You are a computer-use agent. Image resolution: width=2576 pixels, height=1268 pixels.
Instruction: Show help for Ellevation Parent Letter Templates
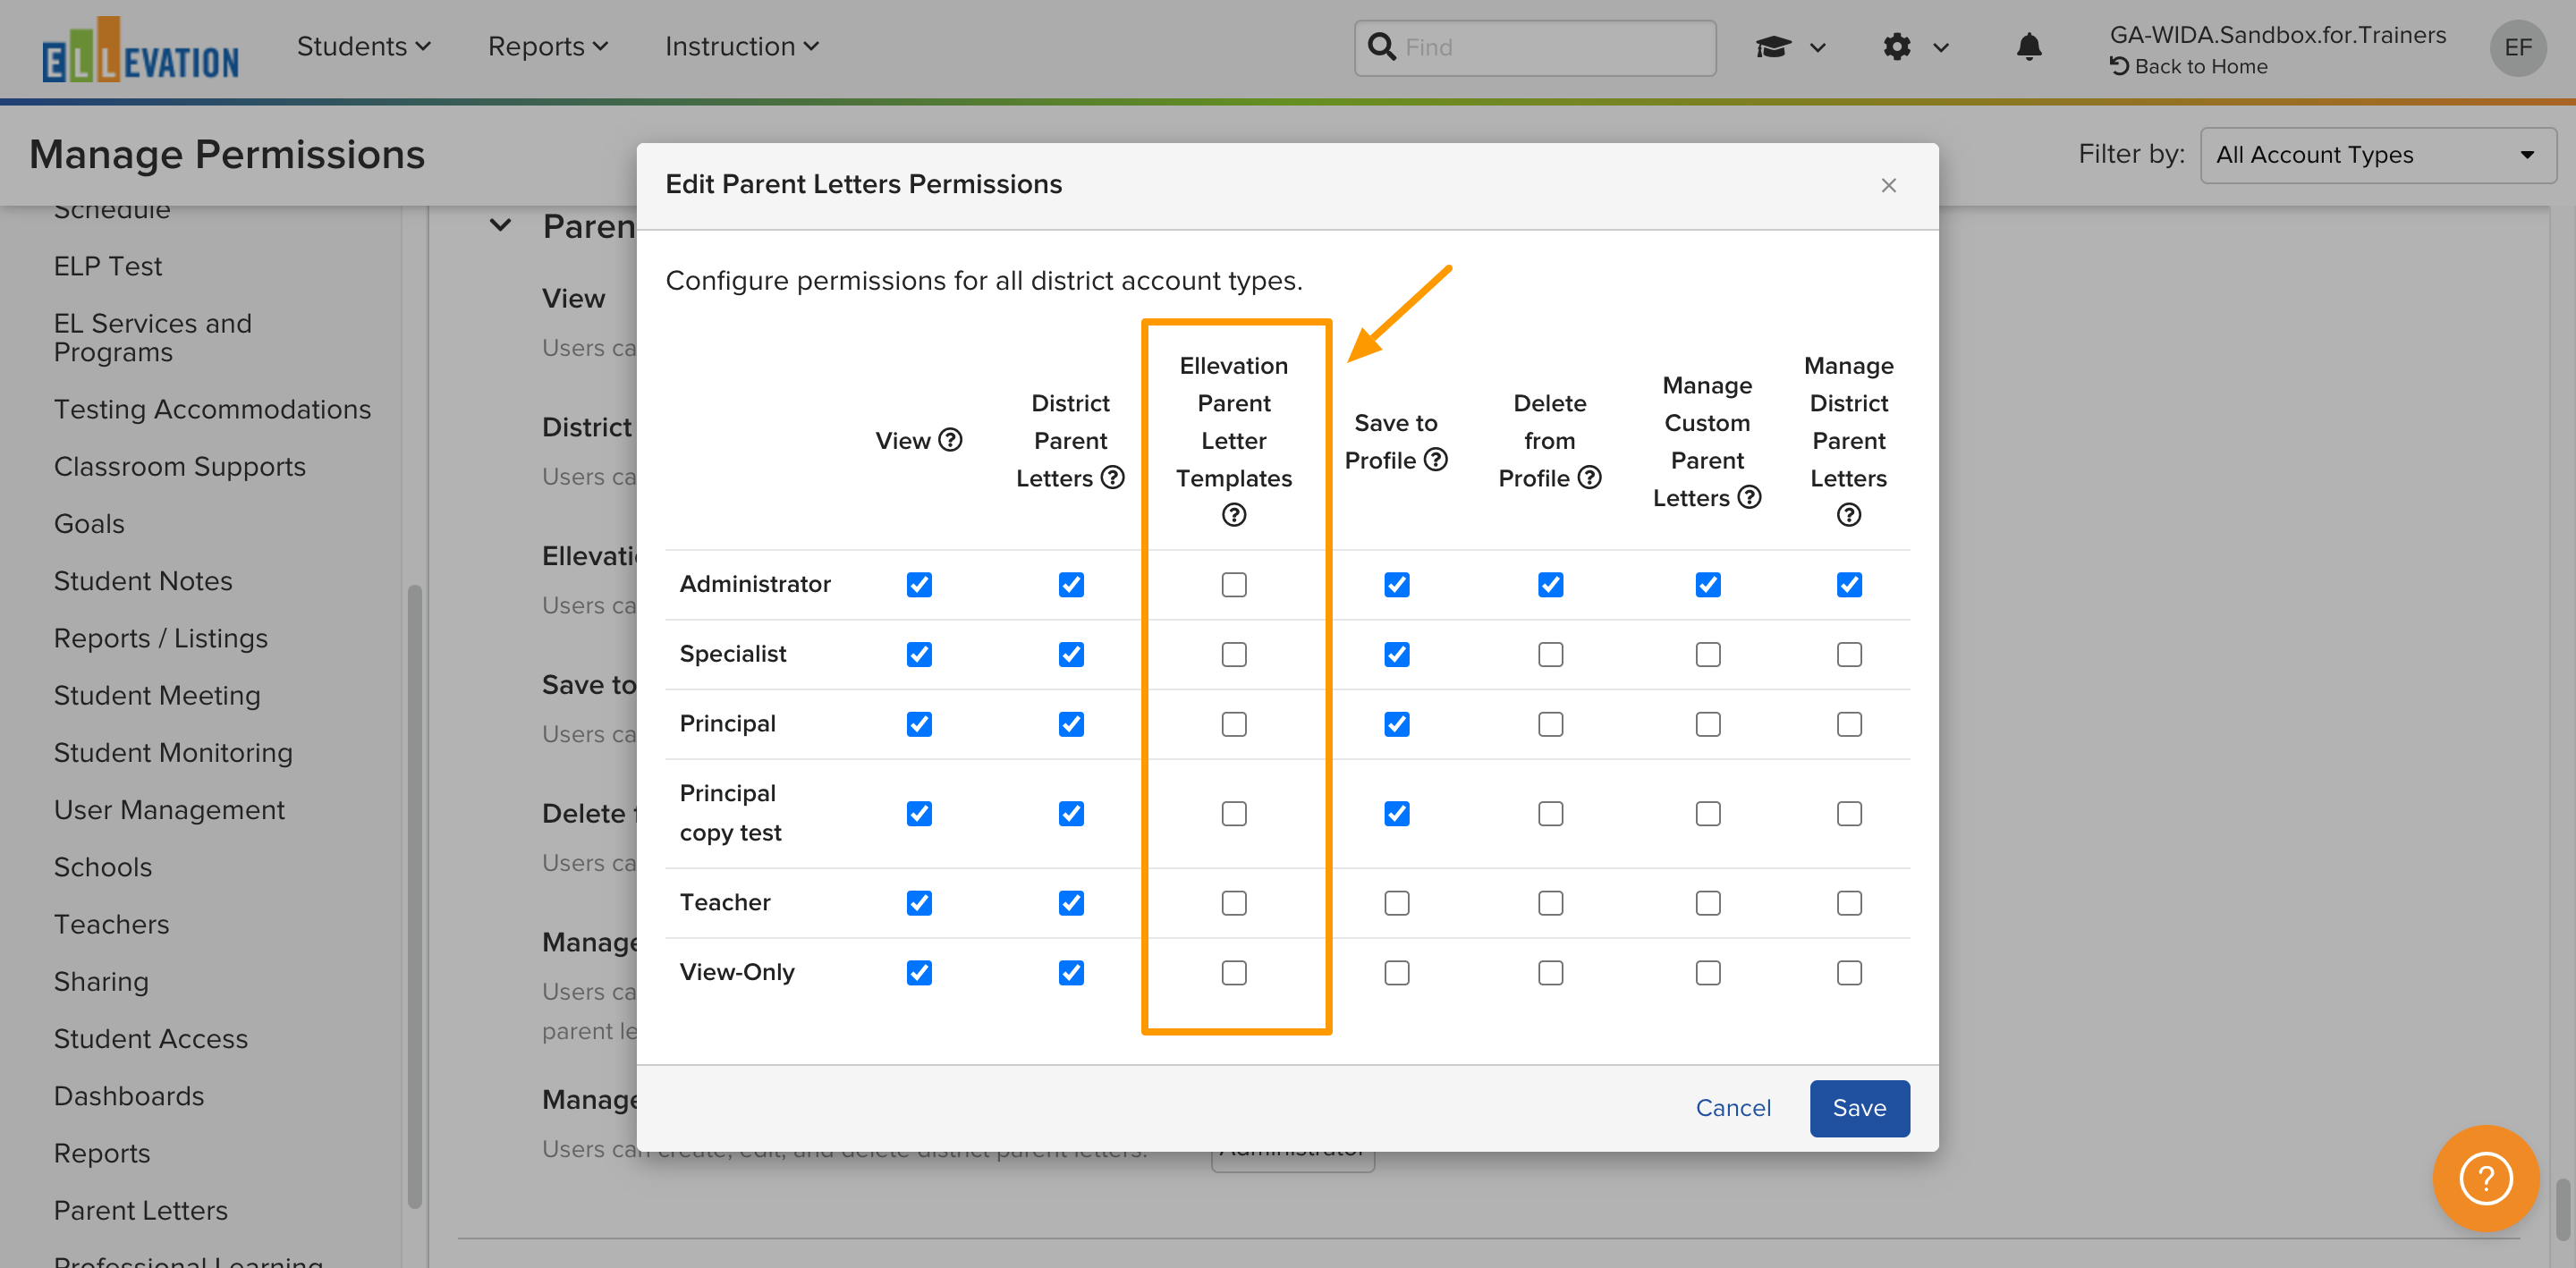pyautogui.click(x=1234, y=515)
